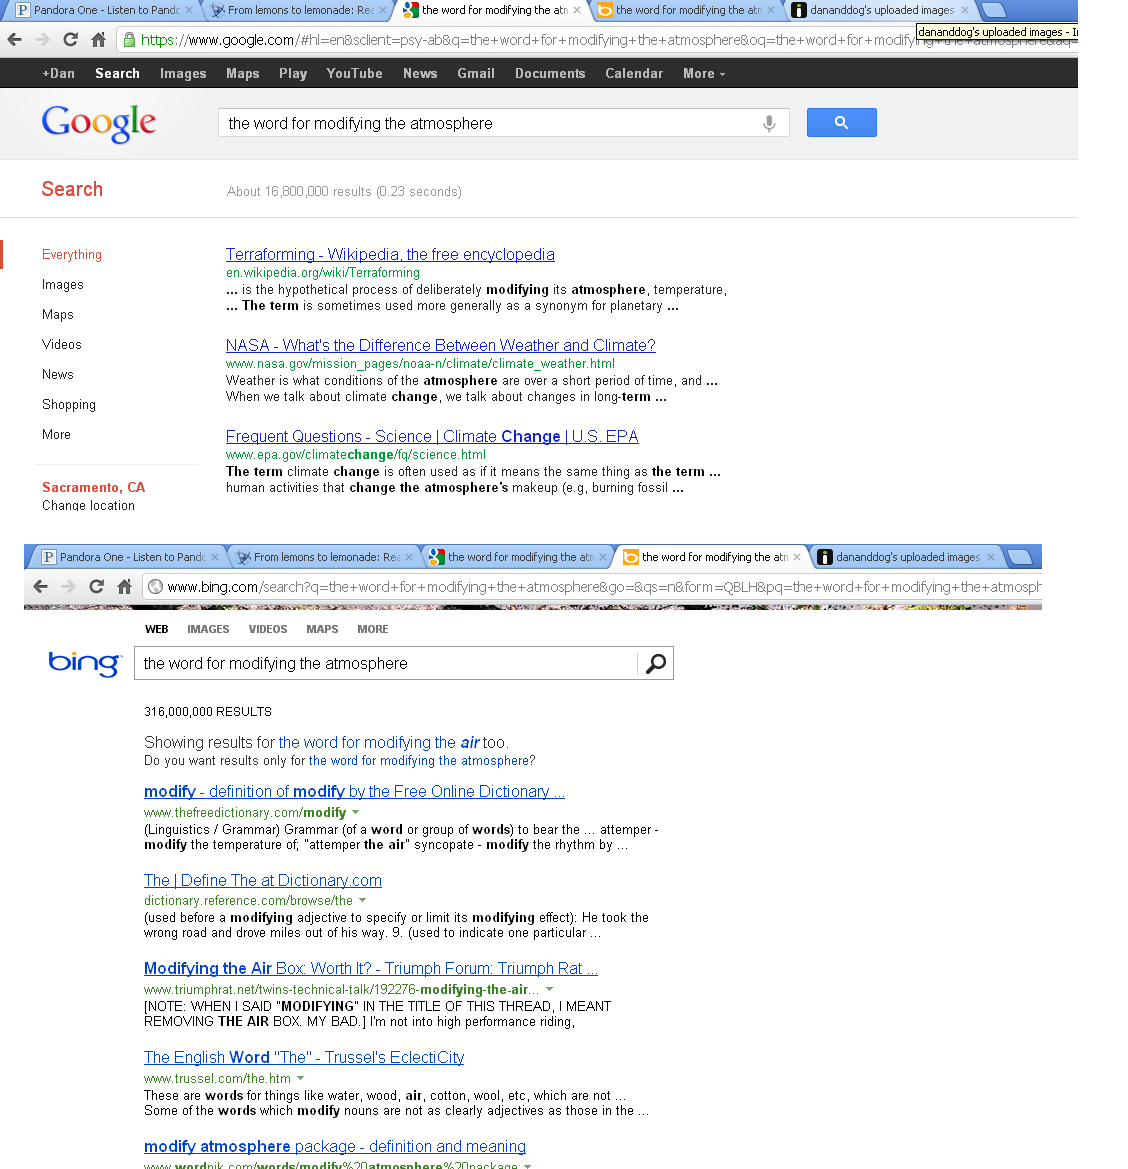Reload the Google search page

click(70, 40)
